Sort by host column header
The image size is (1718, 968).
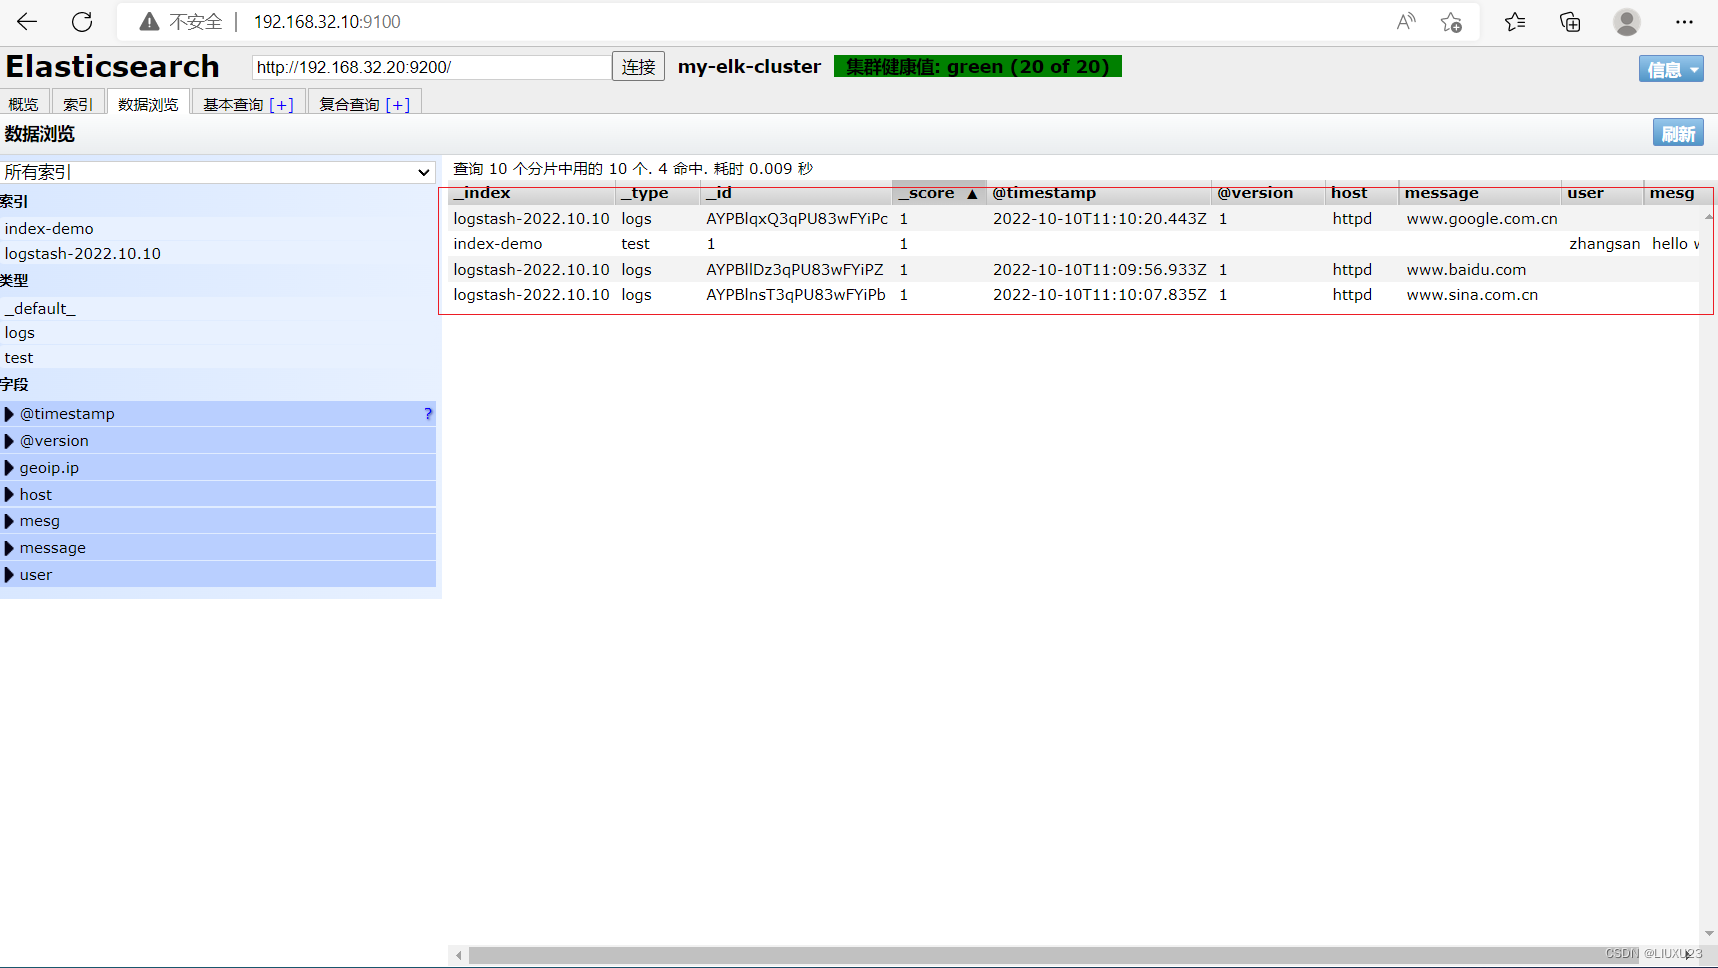1362,194
